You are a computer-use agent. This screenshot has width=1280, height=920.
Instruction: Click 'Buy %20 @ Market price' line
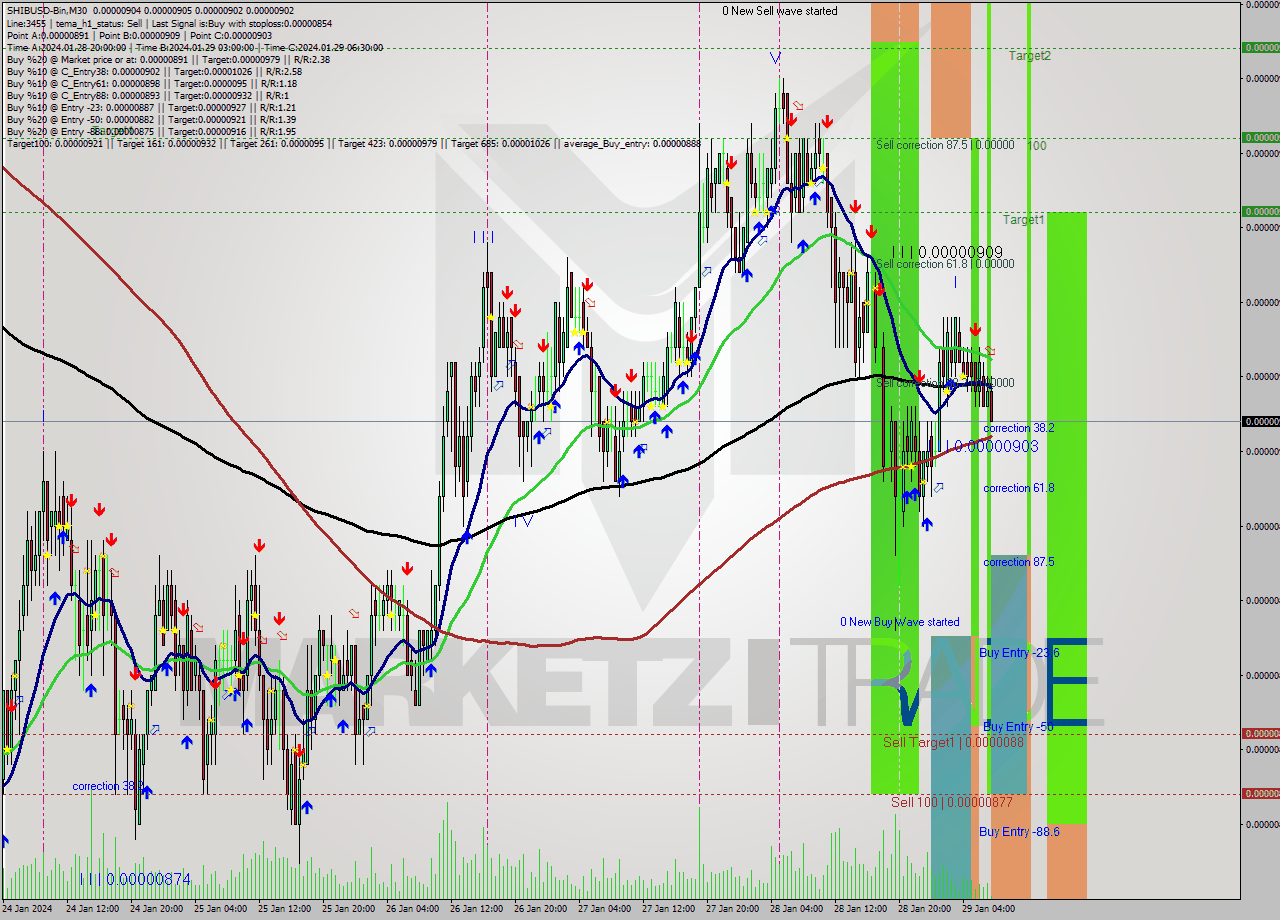168,59
